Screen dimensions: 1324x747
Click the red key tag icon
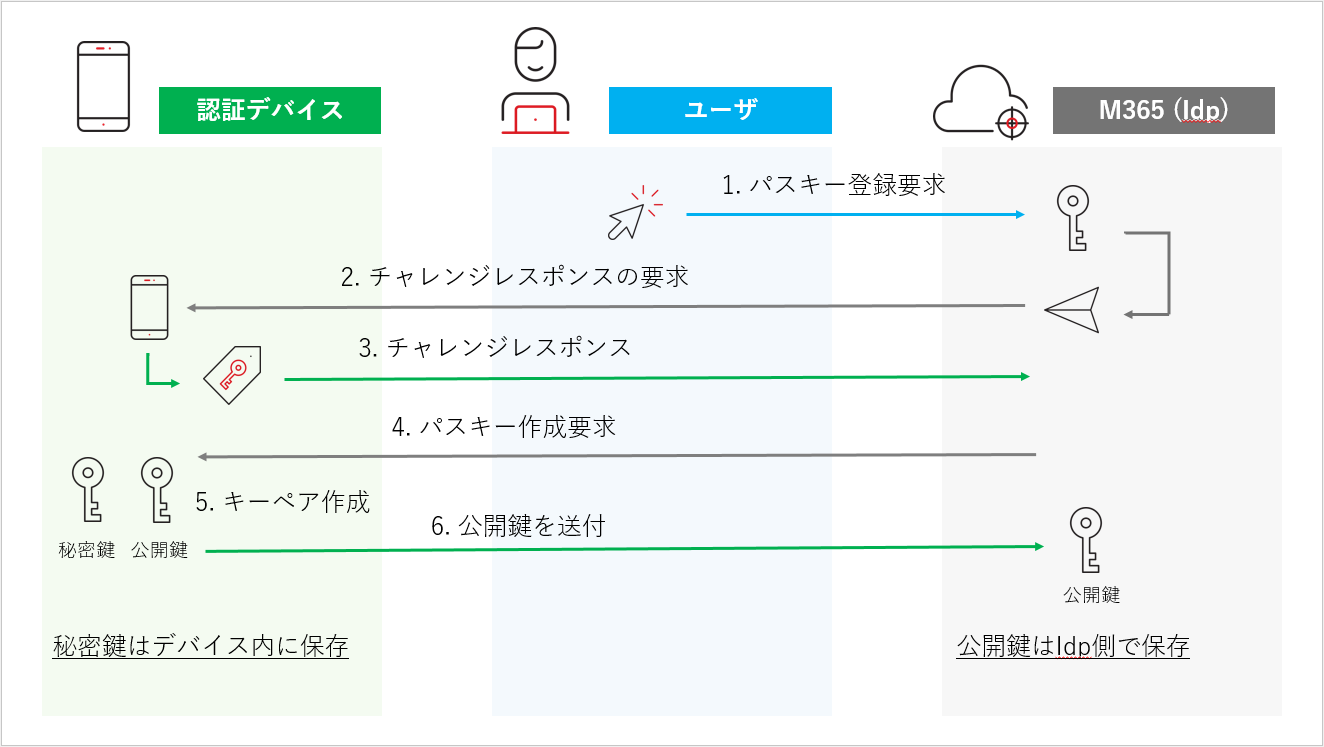pos(233,375)
